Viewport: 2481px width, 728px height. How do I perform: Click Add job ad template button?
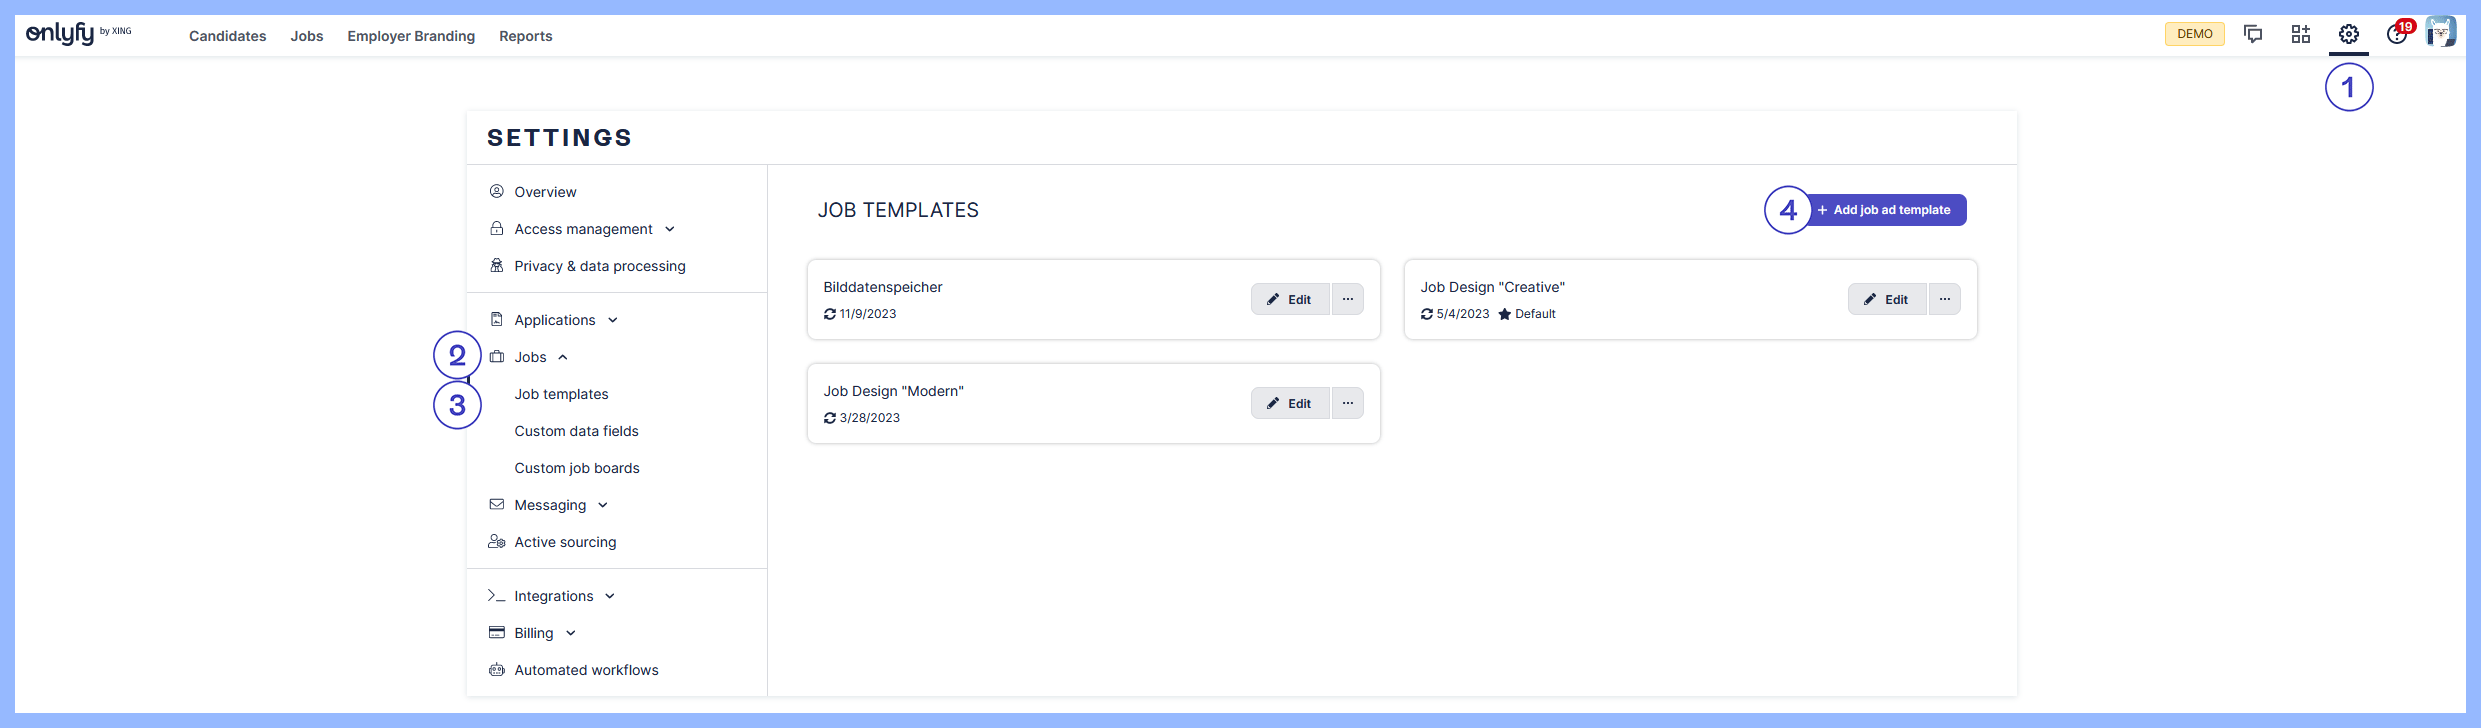(1884, 210)
